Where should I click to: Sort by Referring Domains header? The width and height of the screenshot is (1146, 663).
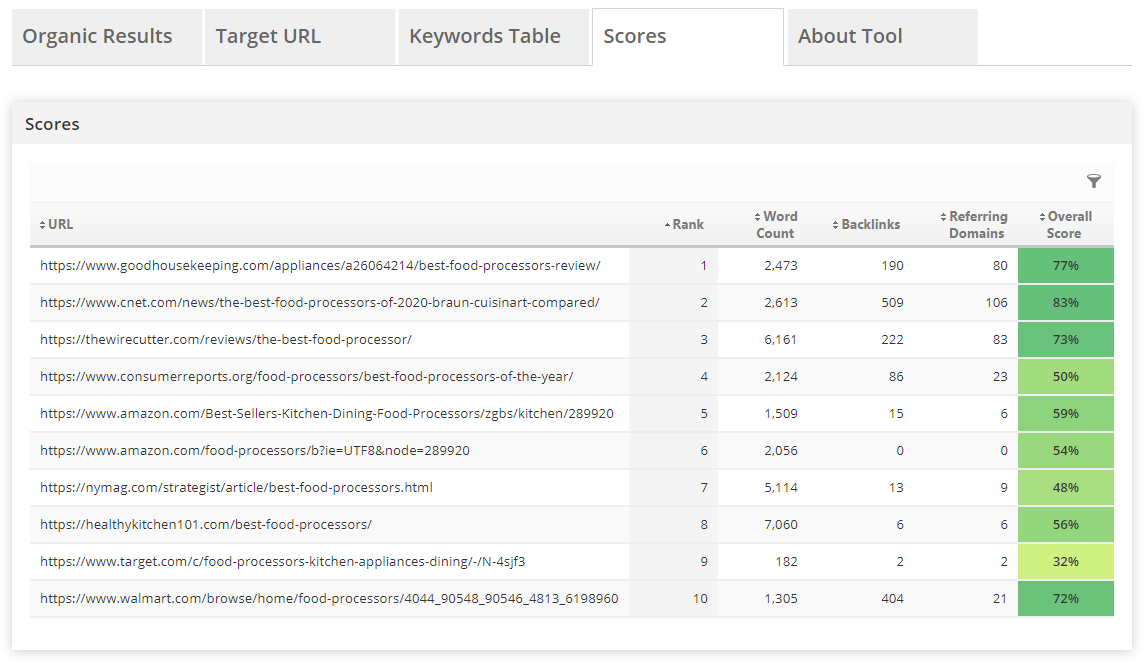(x=976, y=225)
